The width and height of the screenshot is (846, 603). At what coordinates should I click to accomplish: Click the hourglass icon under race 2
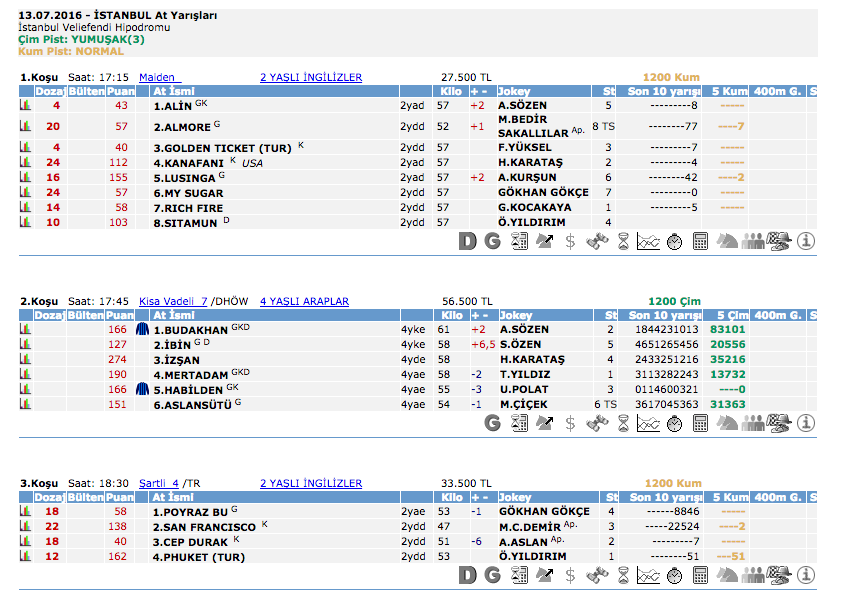(x=622, y=423)
